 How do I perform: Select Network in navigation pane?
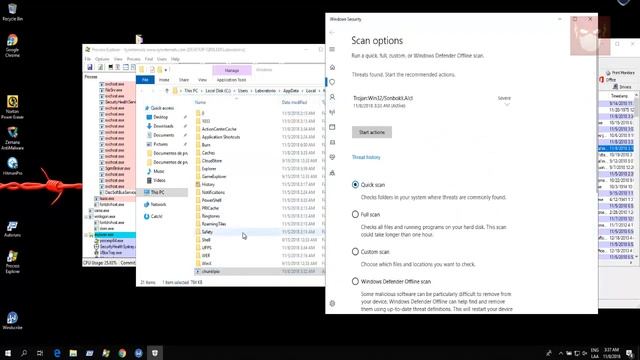[158, 204]
